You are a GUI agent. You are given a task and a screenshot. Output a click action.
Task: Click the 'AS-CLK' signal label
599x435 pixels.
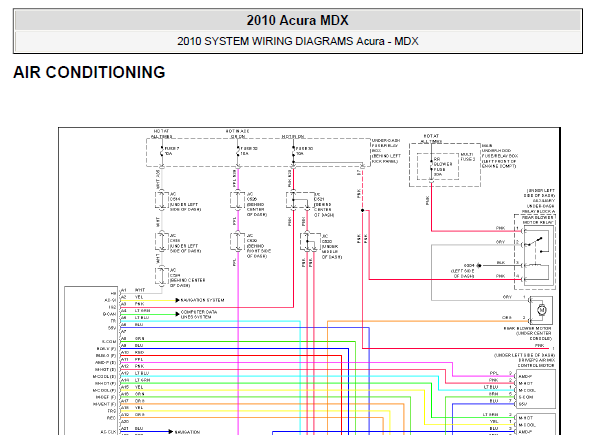coord(108,432)
